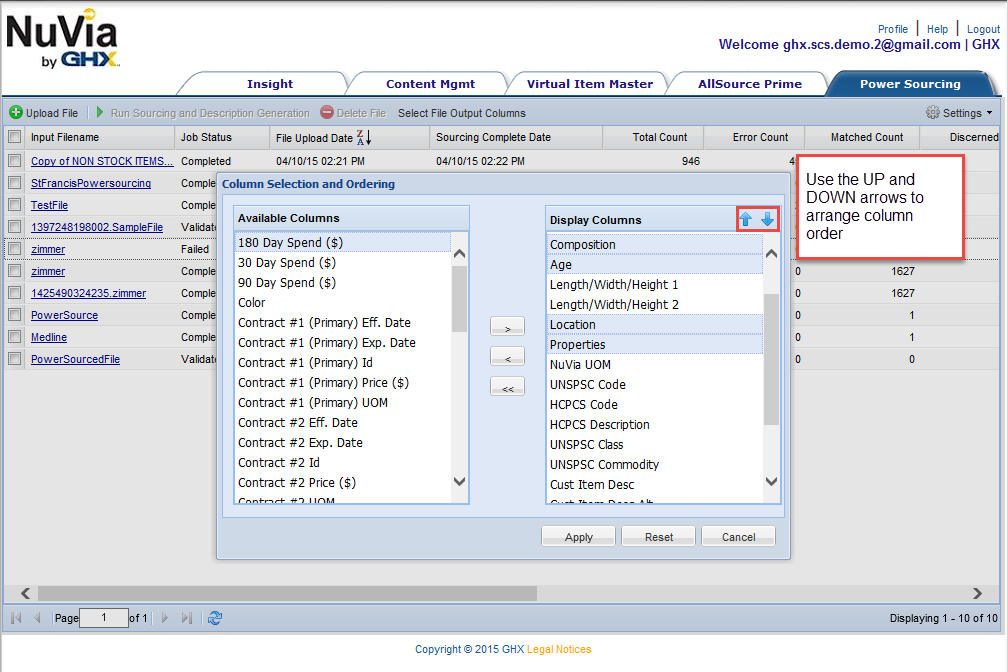The height and width of the screenshot is (672, 1007).
Task: Click the Logout link
Action: tap(983, 29)
